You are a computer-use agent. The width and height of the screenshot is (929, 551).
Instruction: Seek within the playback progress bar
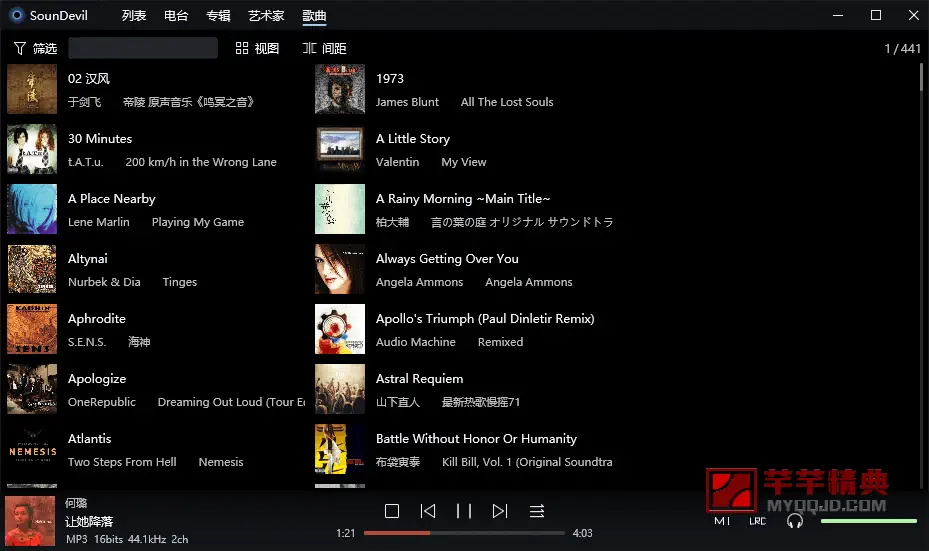point(464,533)
